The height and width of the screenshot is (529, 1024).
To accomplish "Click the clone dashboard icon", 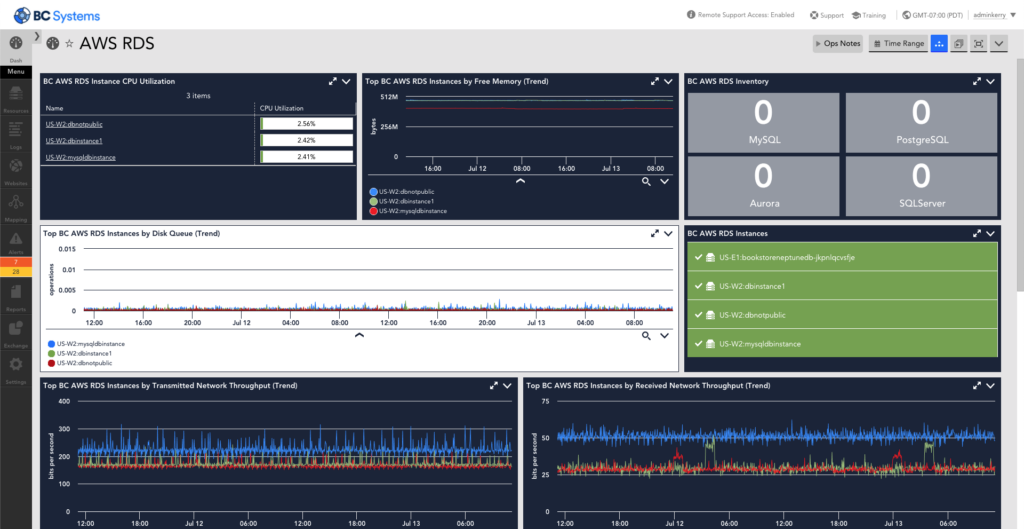I will [959, 44].
